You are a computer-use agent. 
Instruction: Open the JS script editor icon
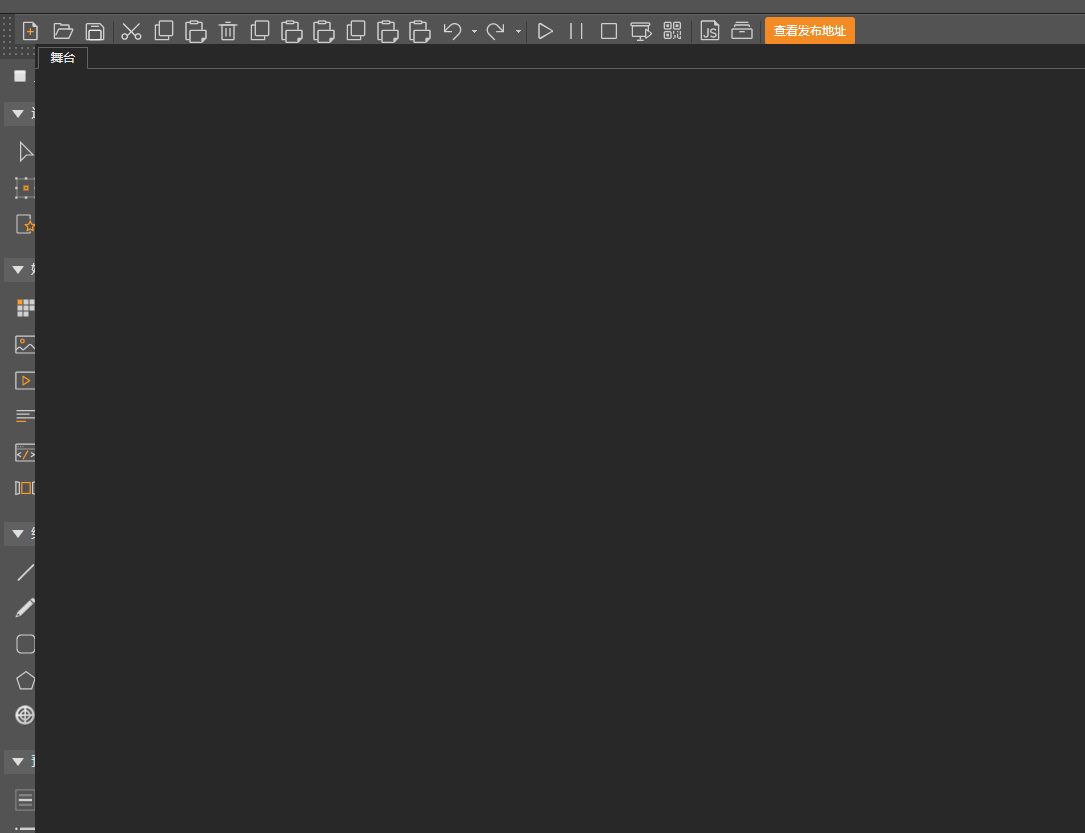click(710, 31)
